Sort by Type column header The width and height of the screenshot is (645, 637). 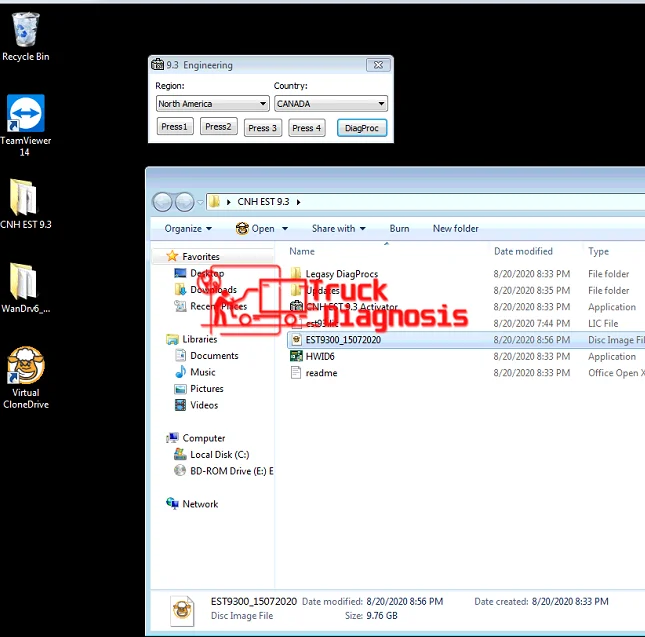598,251
